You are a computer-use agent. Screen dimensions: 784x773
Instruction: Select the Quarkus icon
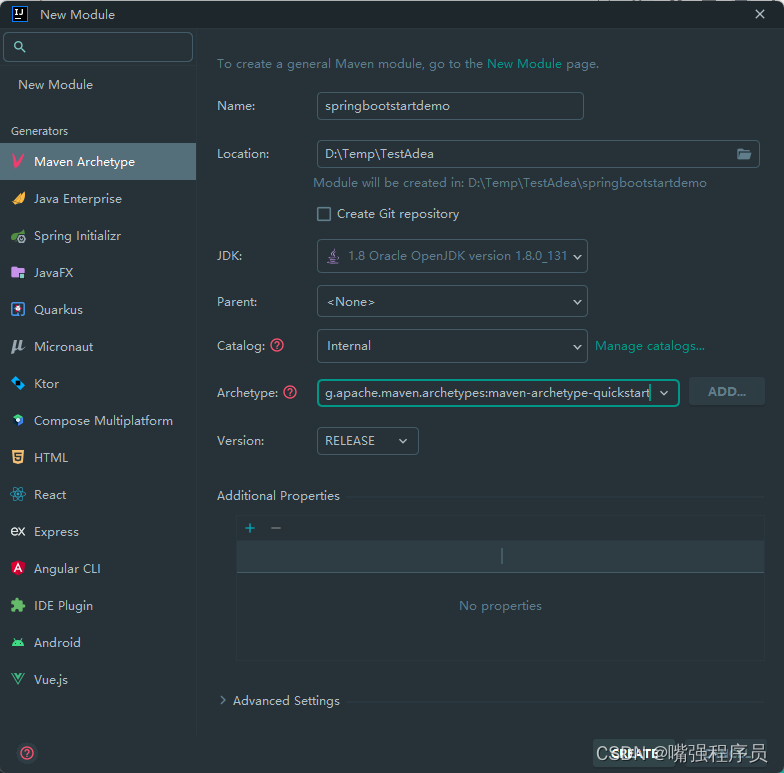click(18, 310)
